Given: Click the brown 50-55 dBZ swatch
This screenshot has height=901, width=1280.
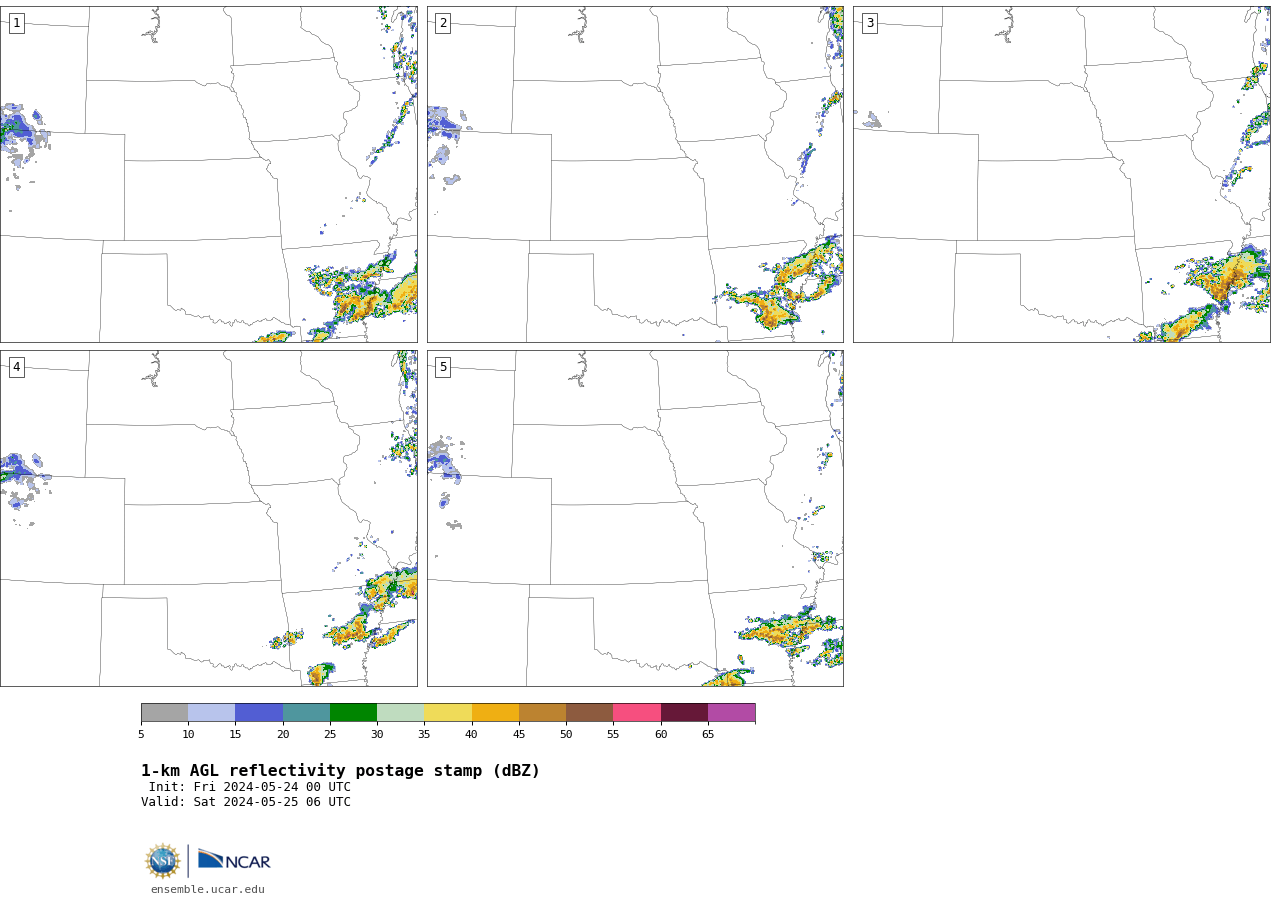Looking at the screenshot, I should pyautogui.click(x=589, y=713).
